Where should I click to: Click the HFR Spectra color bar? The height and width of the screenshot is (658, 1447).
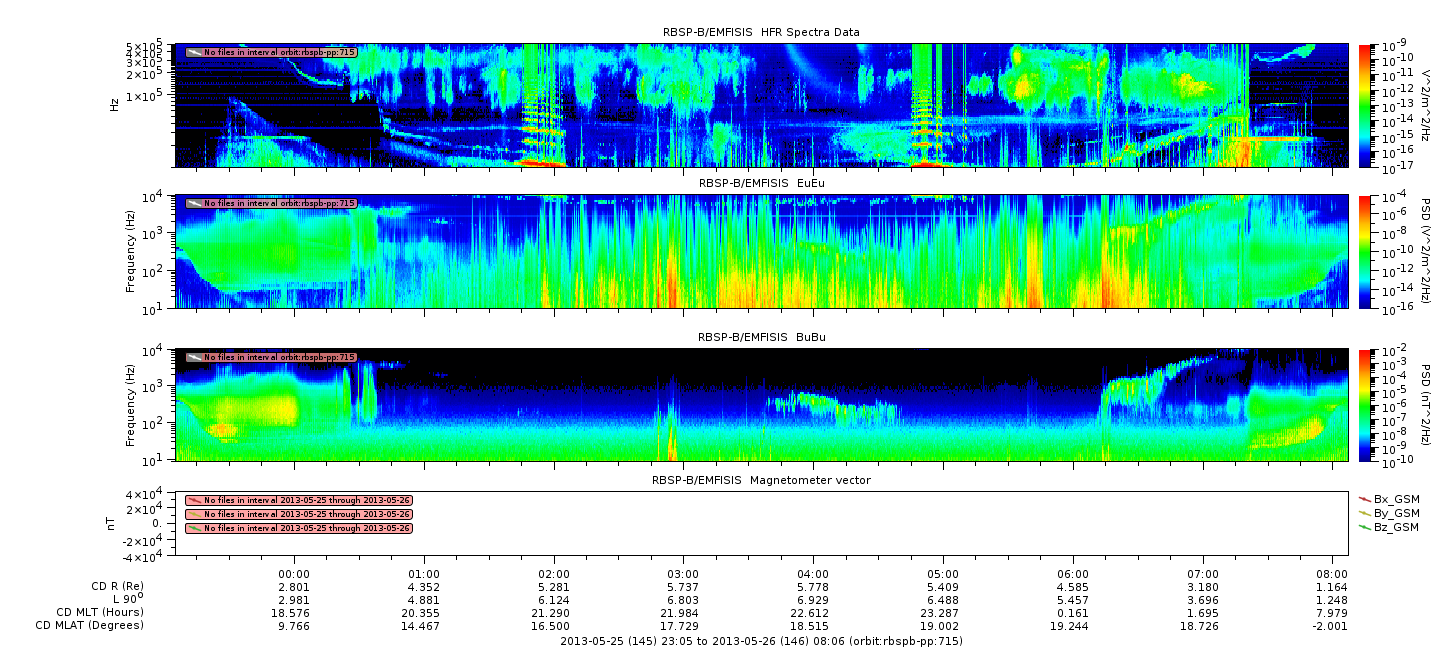1365,105
